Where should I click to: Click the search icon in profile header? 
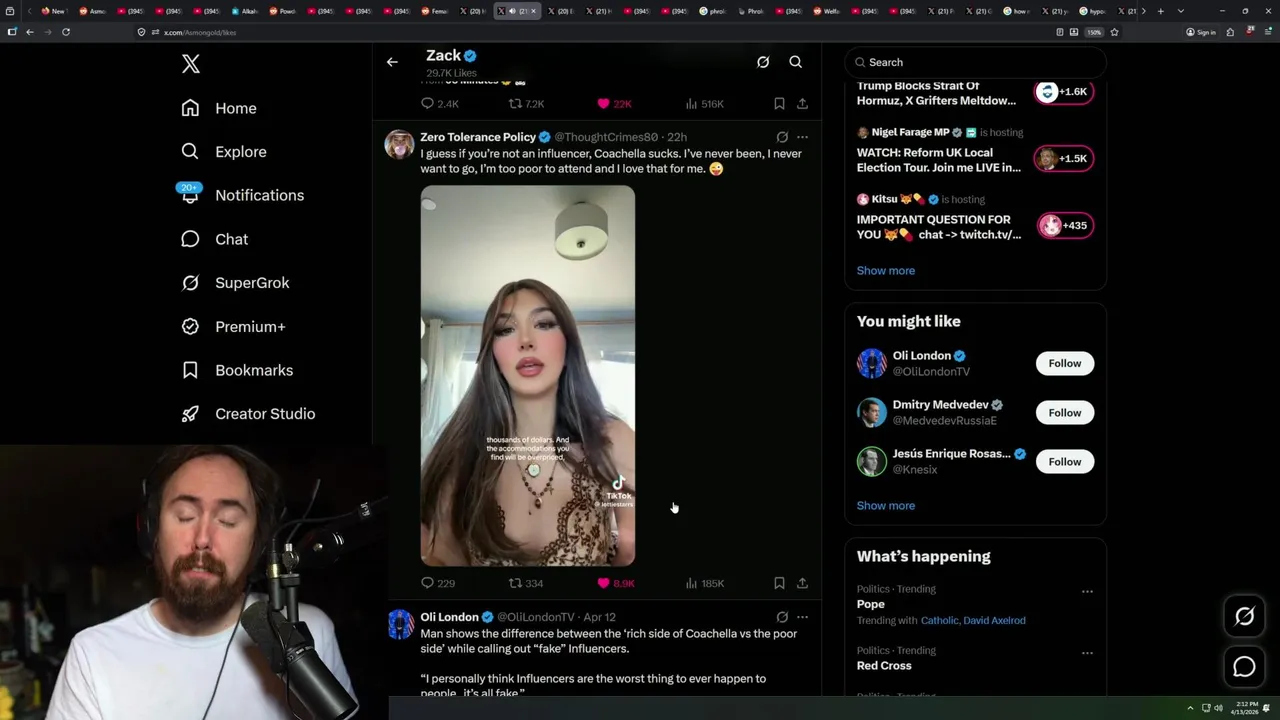(796, 62)
